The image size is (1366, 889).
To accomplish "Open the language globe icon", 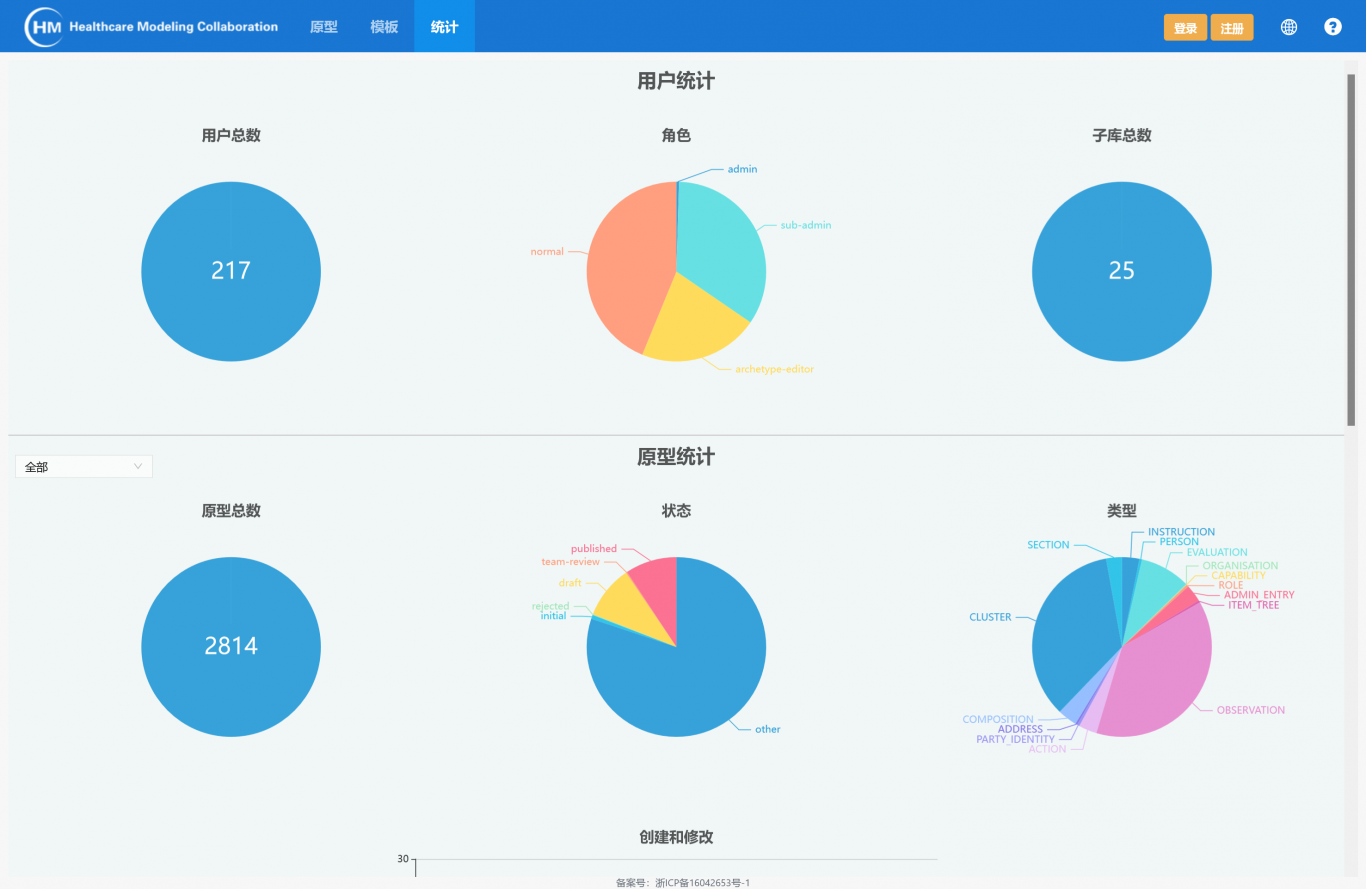I will pyautogui.click(x=1289, y=27).
